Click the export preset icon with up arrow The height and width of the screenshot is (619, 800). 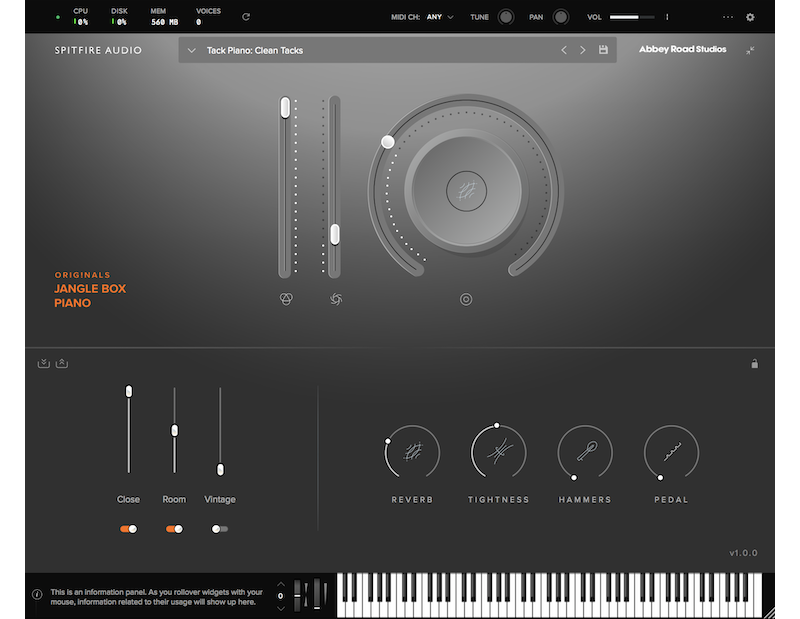[x=62, y=363]
